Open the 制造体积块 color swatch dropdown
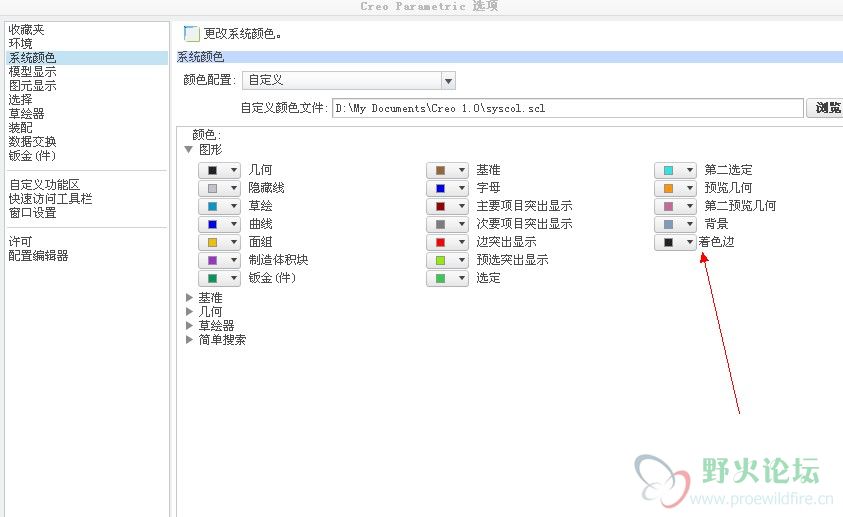This screenshot has width=843, height=517. click(x=219, y=260)
